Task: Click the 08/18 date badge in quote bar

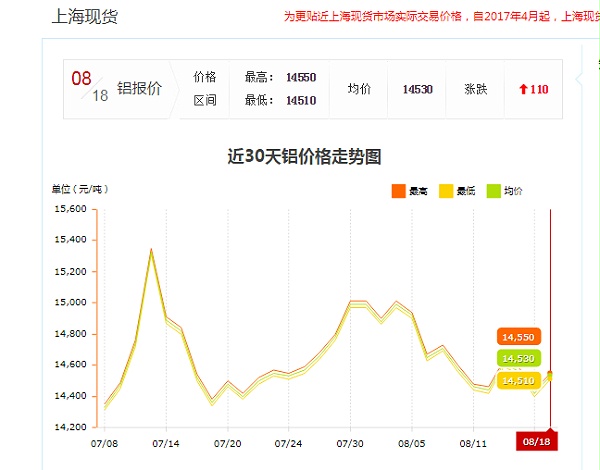Action: [90, 87]
